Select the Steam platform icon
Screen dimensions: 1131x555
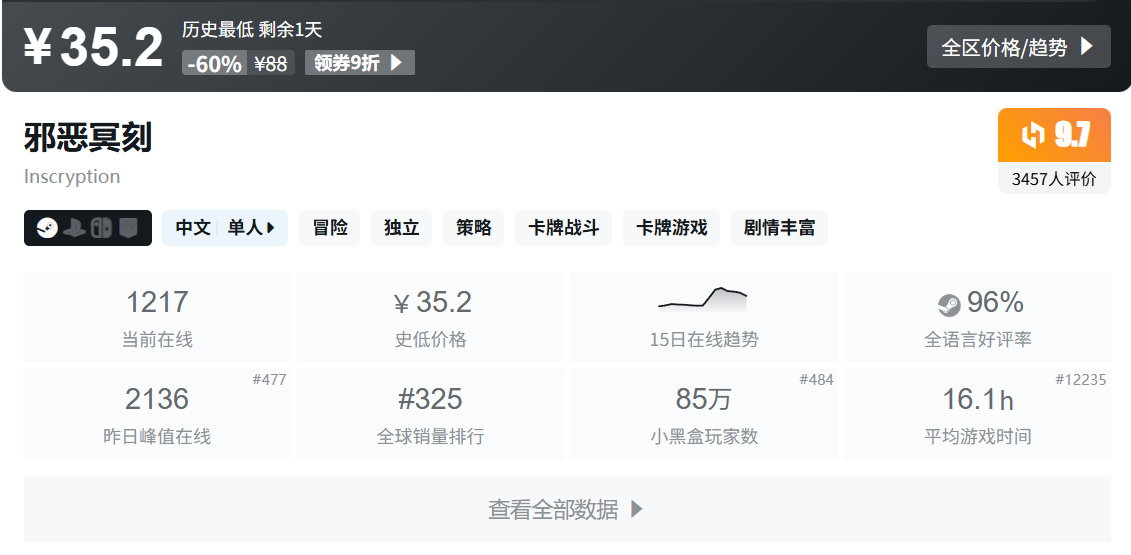coord(47,228)
